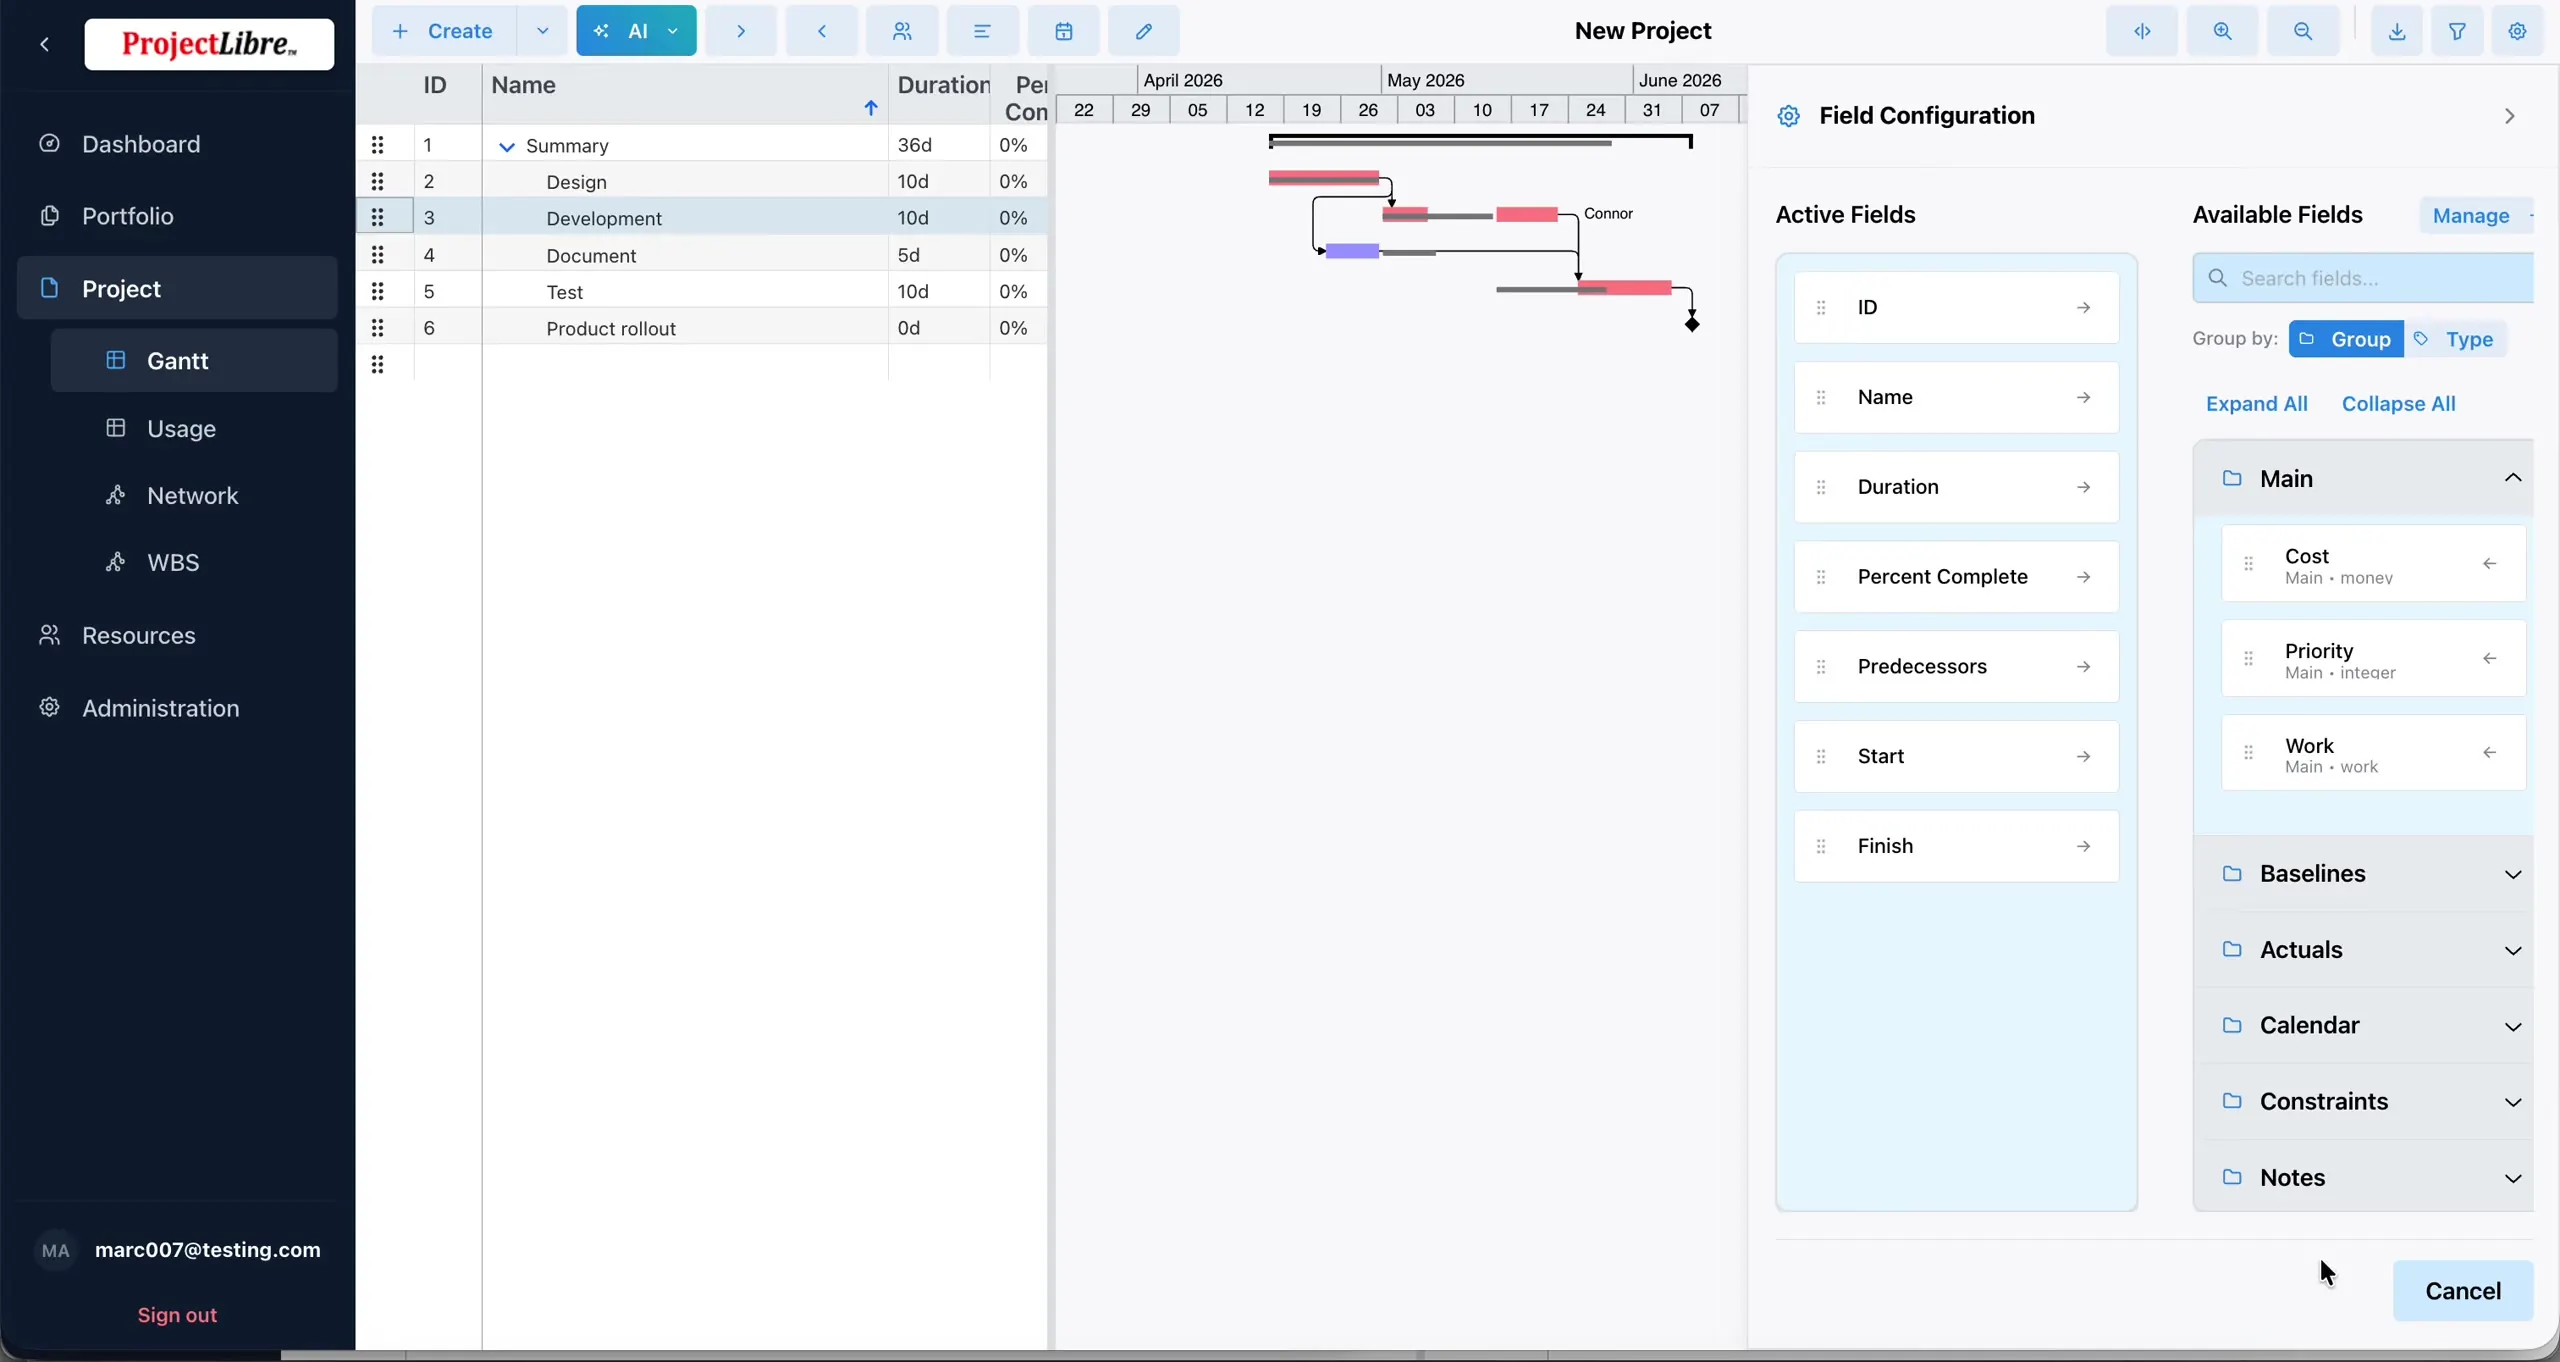Open the AI dropdown arrow

click(x=673, y=31)
